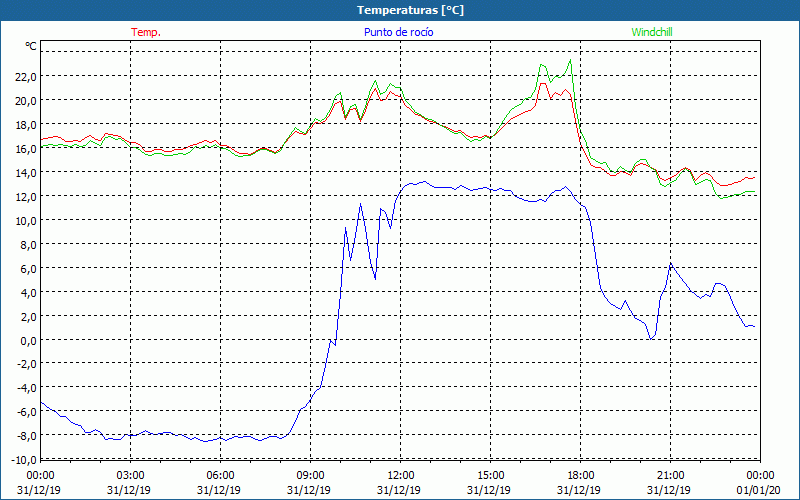Click the 16,0 y-axis value
This screenshot has height=500, width=800.
[27, 148]
